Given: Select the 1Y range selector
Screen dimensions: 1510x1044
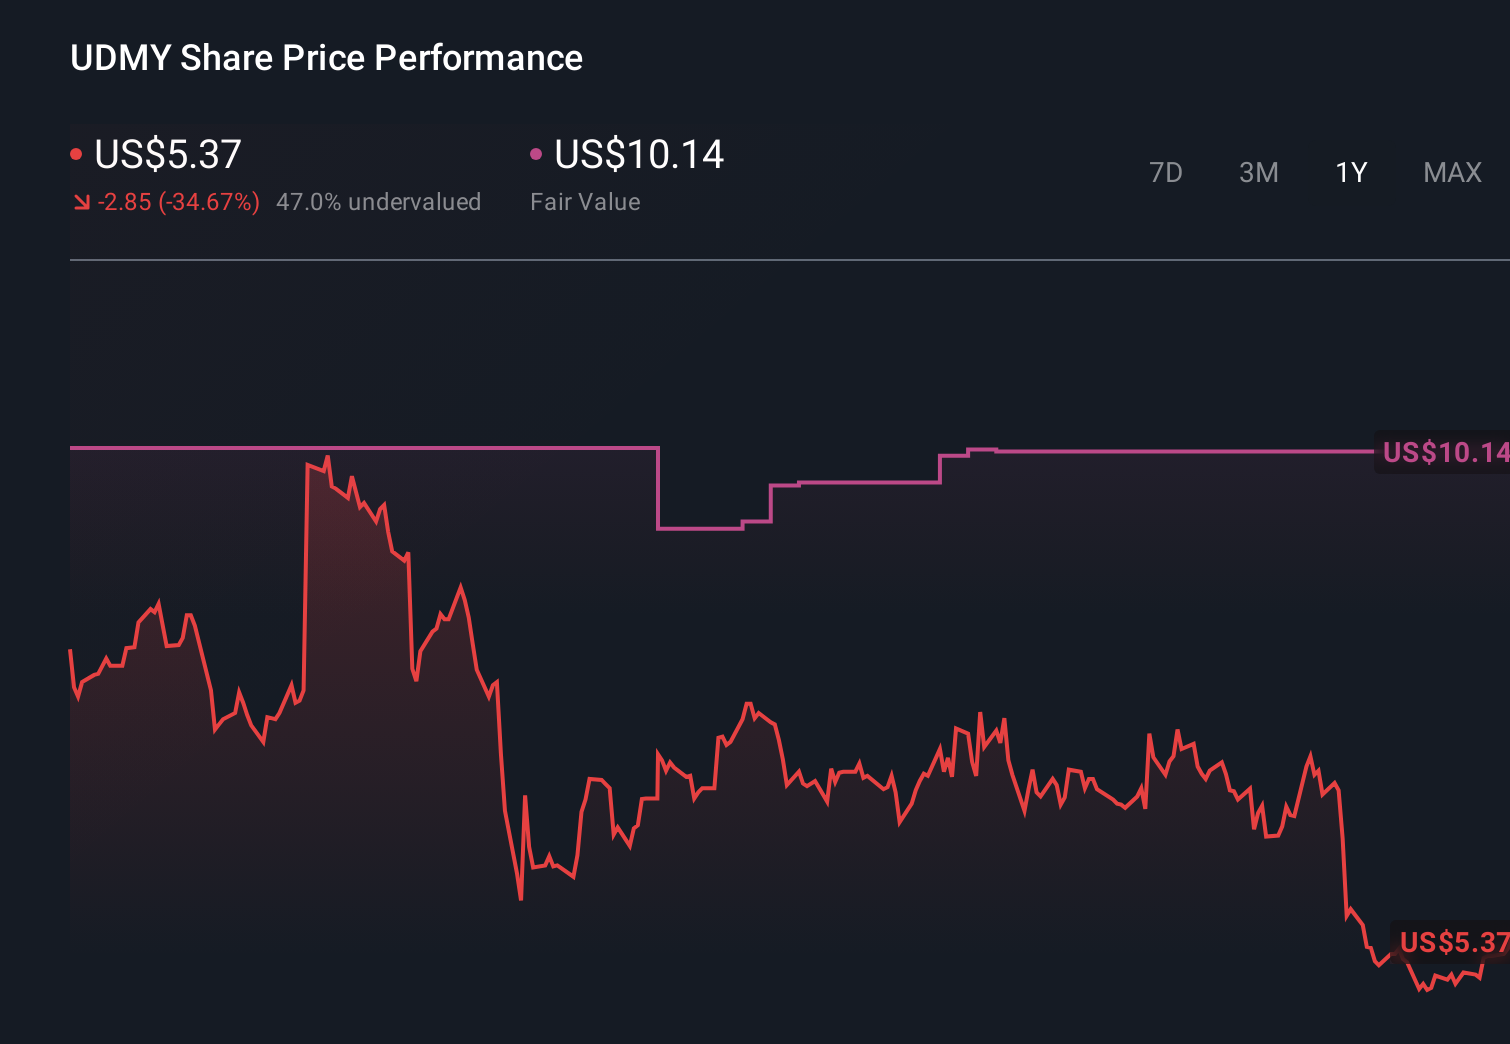Looking at the screenshot, I should coord(1351,172).
